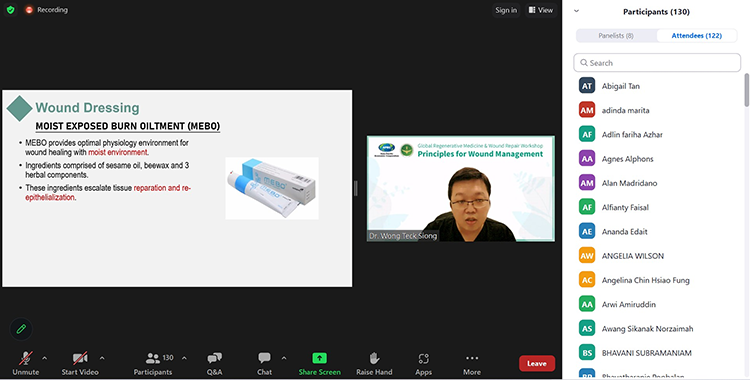
Task: Toggle the Participants panel button
Action: pyautogui.click(x=153, y=363)
